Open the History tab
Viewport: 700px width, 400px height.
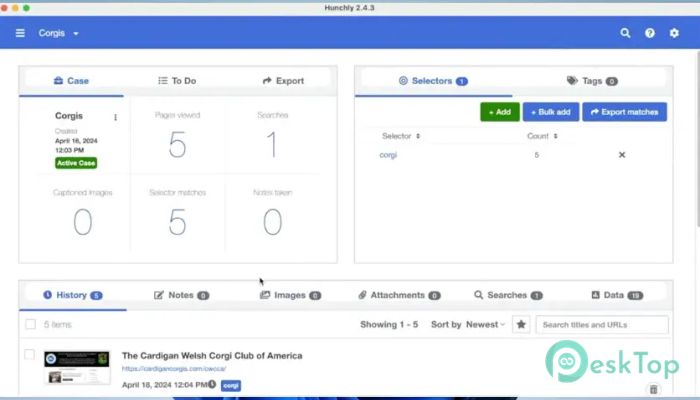point(73,295)
